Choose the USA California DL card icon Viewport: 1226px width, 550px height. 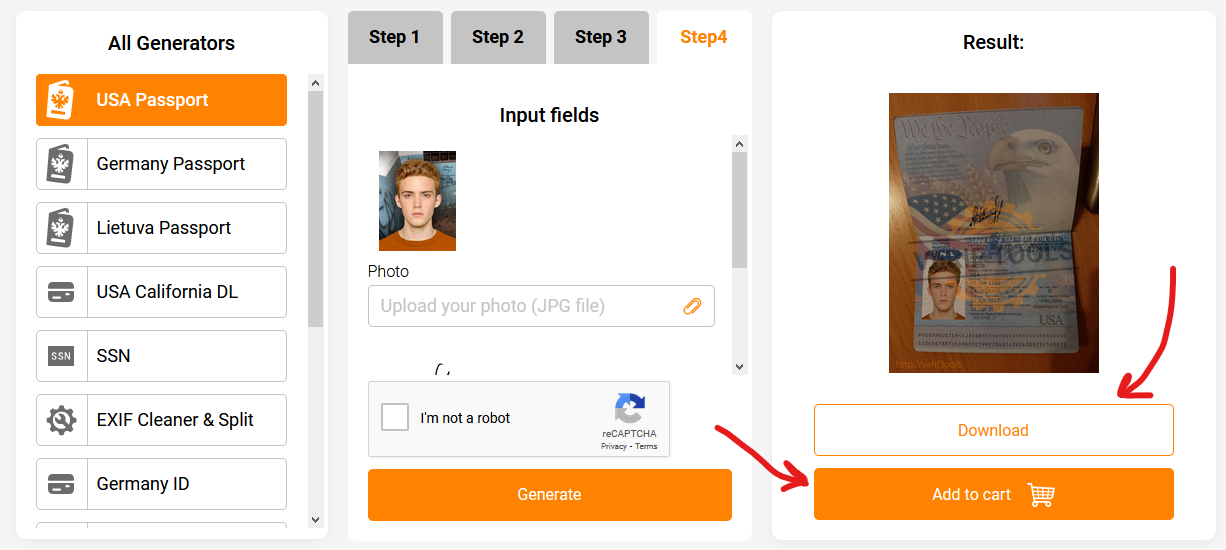tap(61, 292)
